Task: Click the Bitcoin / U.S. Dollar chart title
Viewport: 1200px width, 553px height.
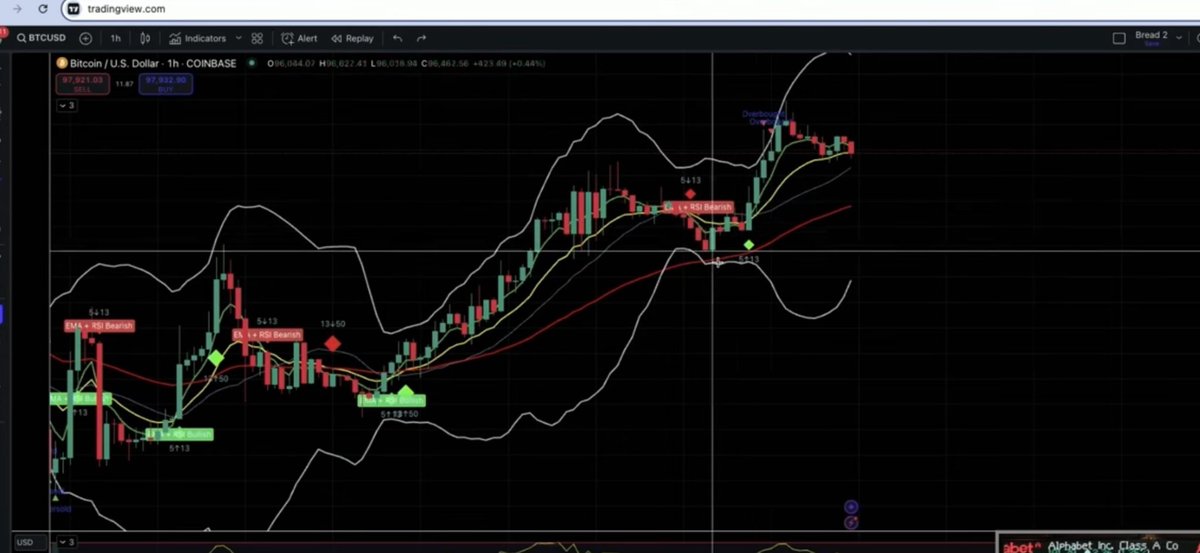Action: pyautogui.click(x=152, y=63)
